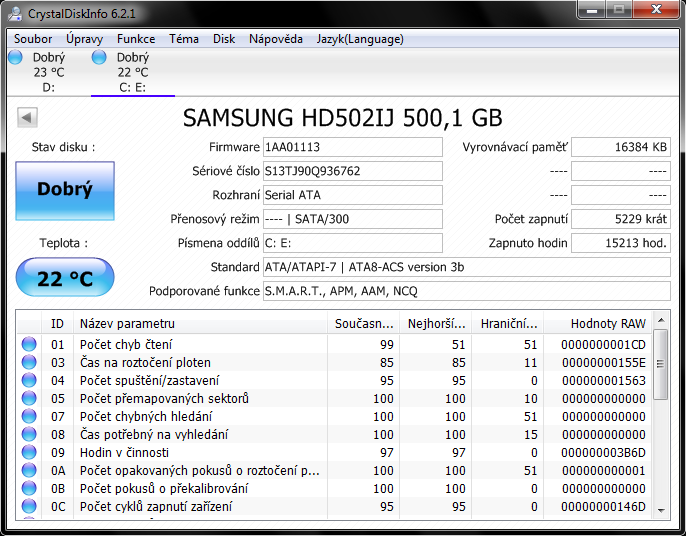686x536 pixels.
Task: Click status orb for attribute 05 remapped sectors
Action: click(29, 399)
